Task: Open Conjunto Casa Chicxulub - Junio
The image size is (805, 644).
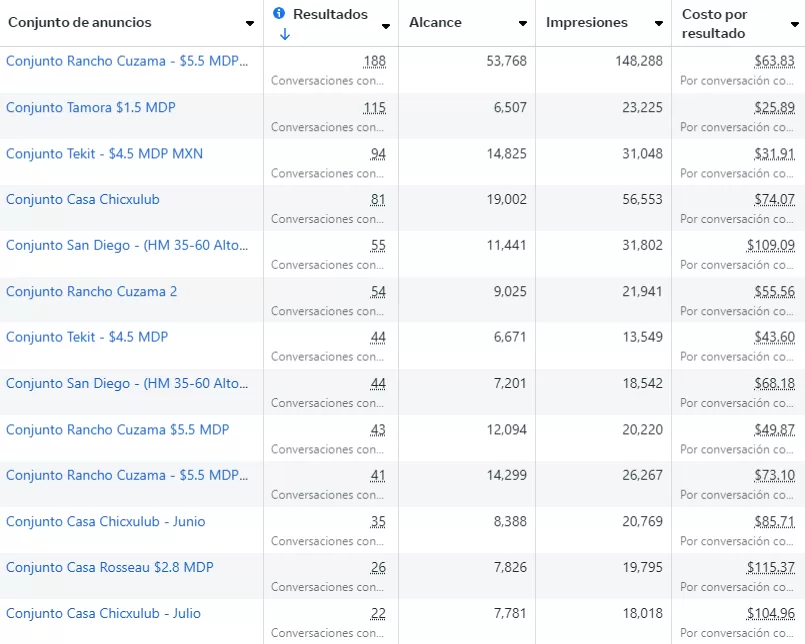Action: (x=105, y=521)
